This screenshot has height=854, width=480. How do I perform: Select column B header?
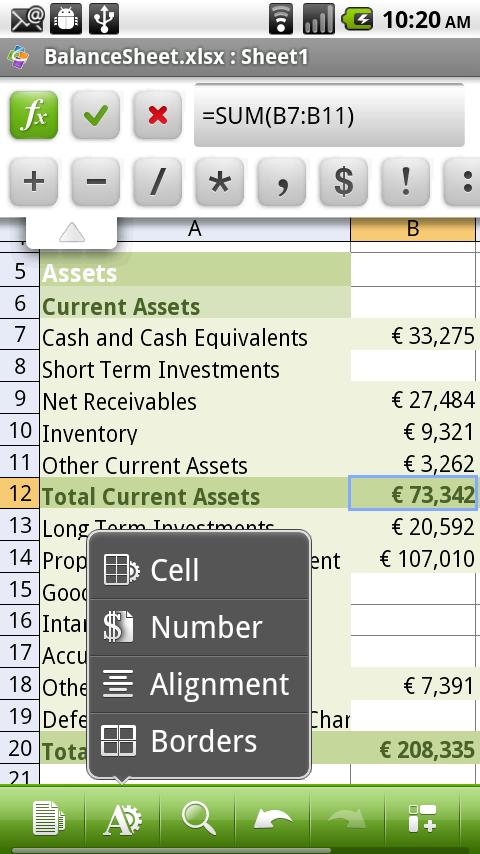[x=413, y=229]
